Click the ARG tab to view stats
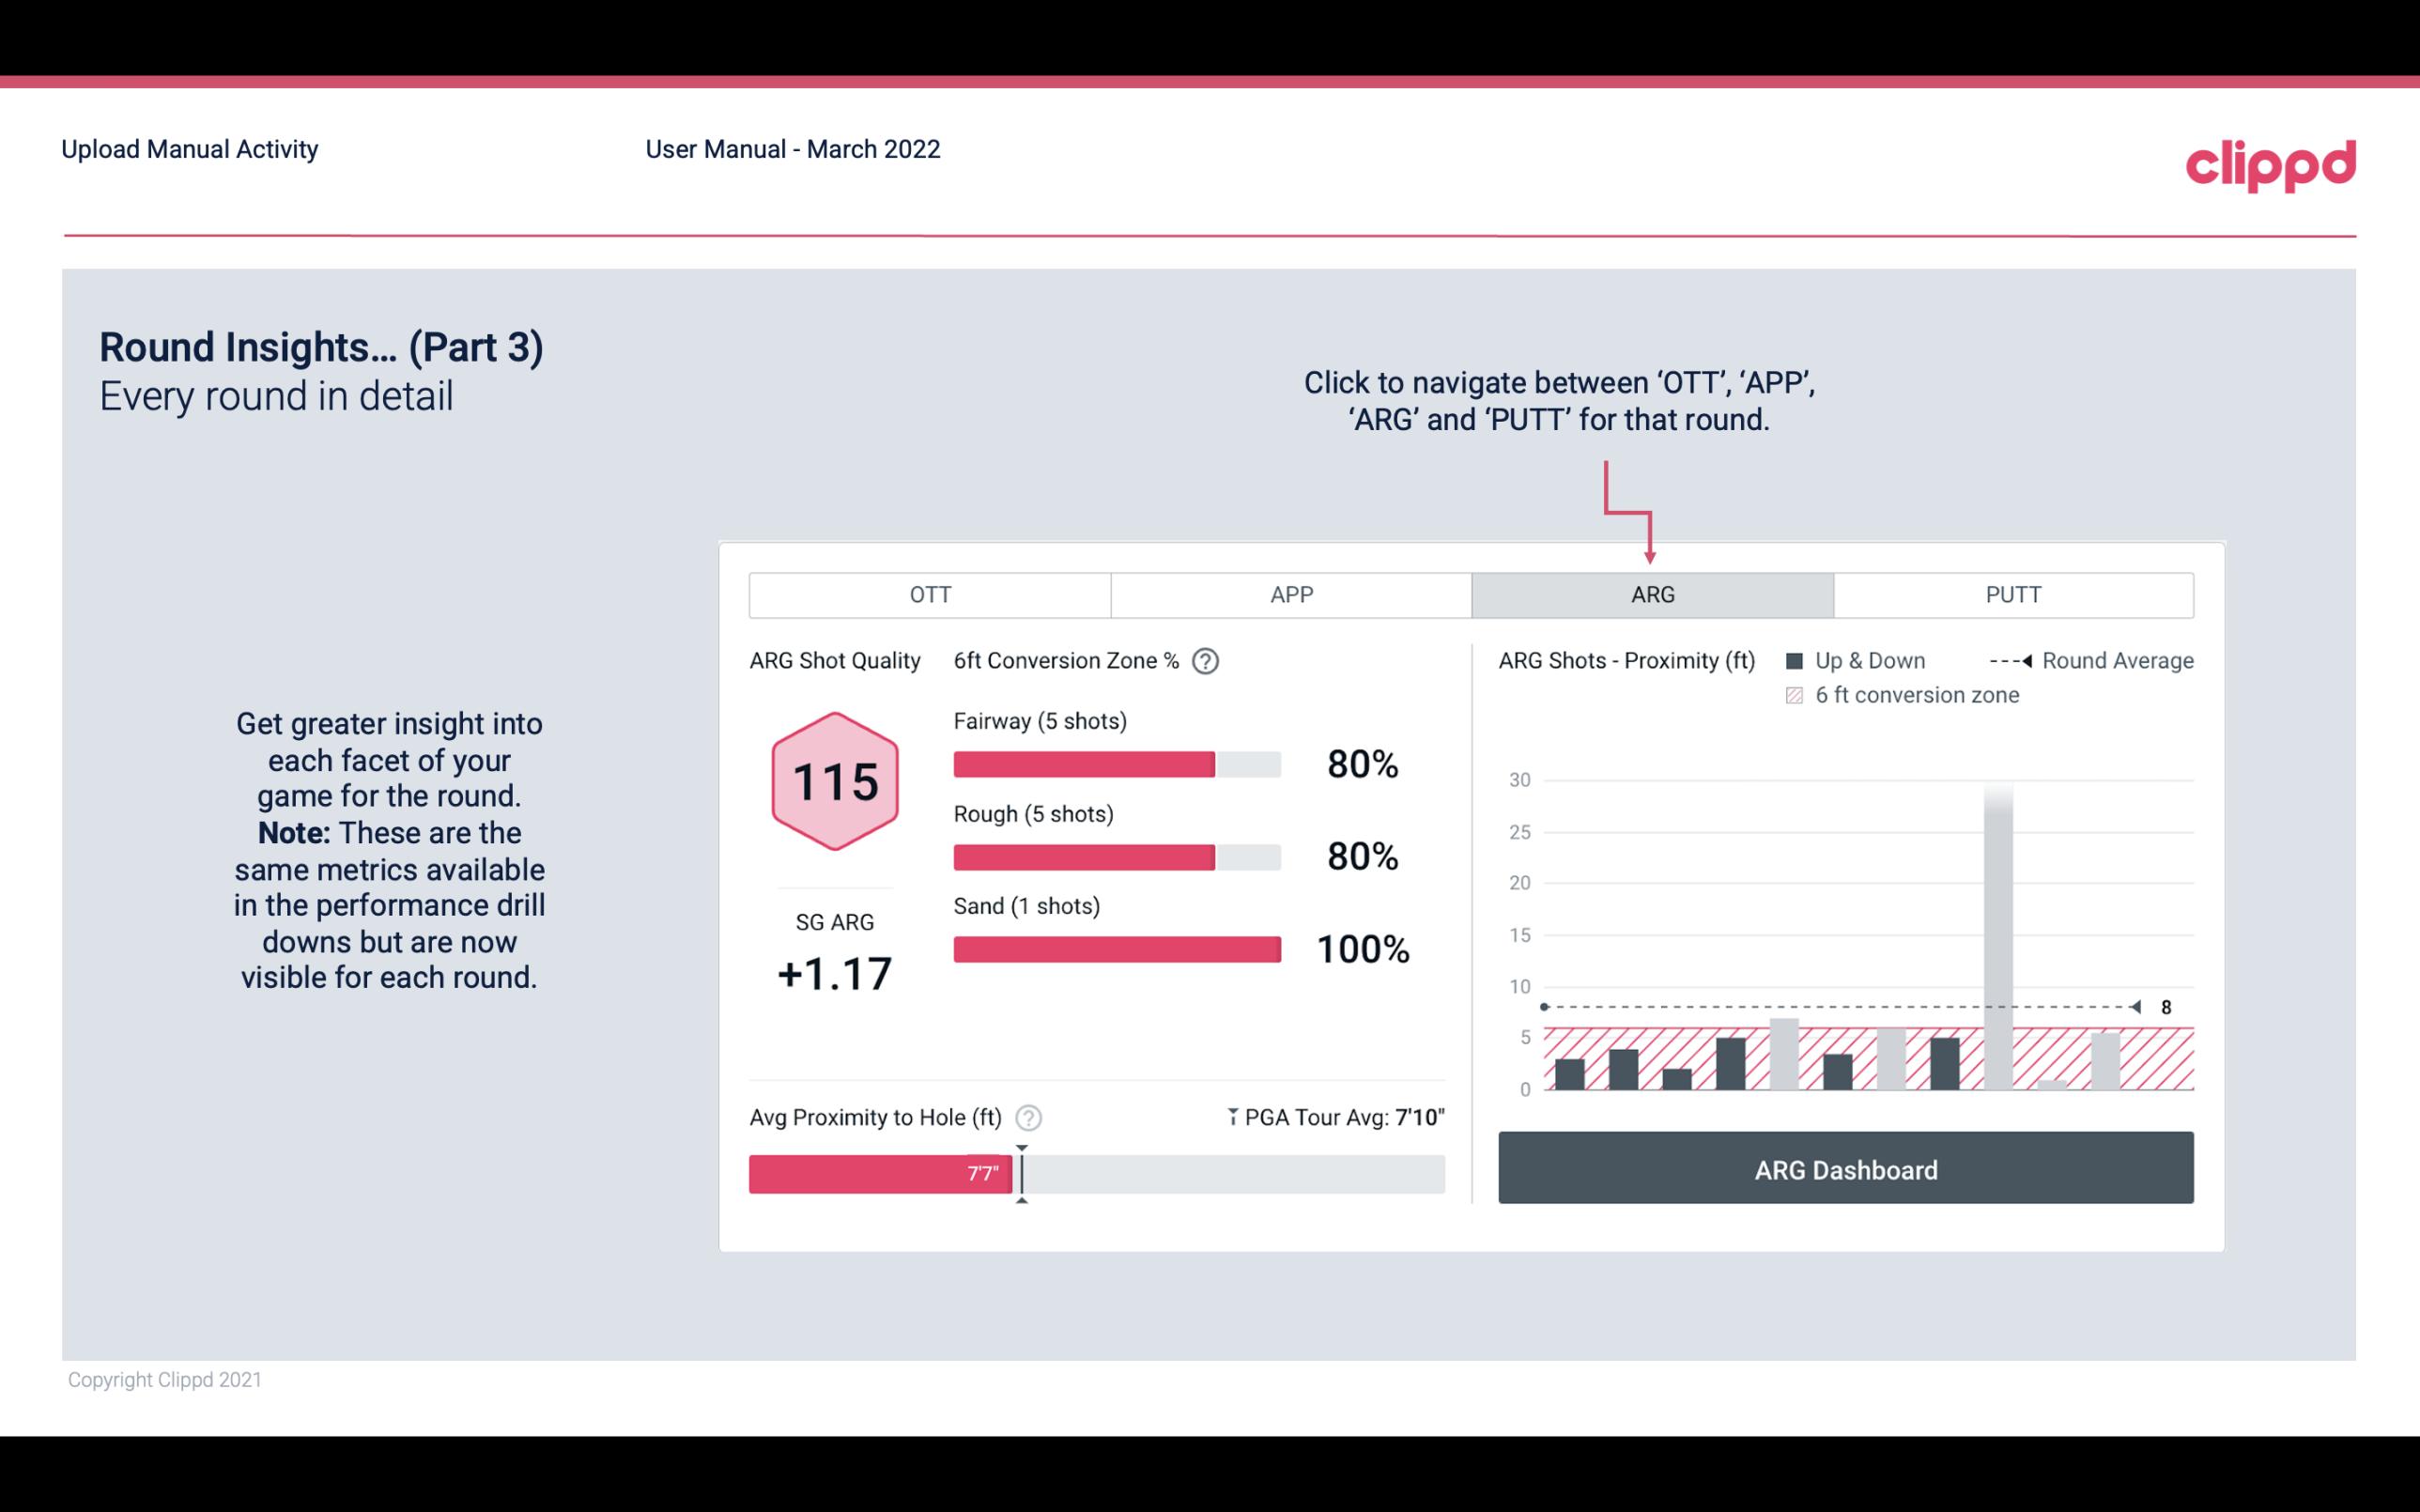 click(1649, 595)
